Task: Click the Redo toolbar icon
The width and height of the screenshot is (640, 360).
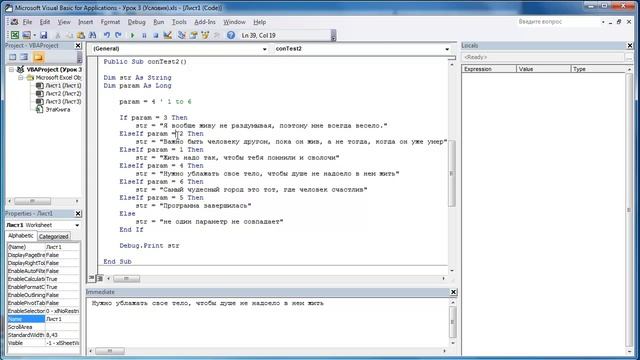Action: tap(118, 36)
